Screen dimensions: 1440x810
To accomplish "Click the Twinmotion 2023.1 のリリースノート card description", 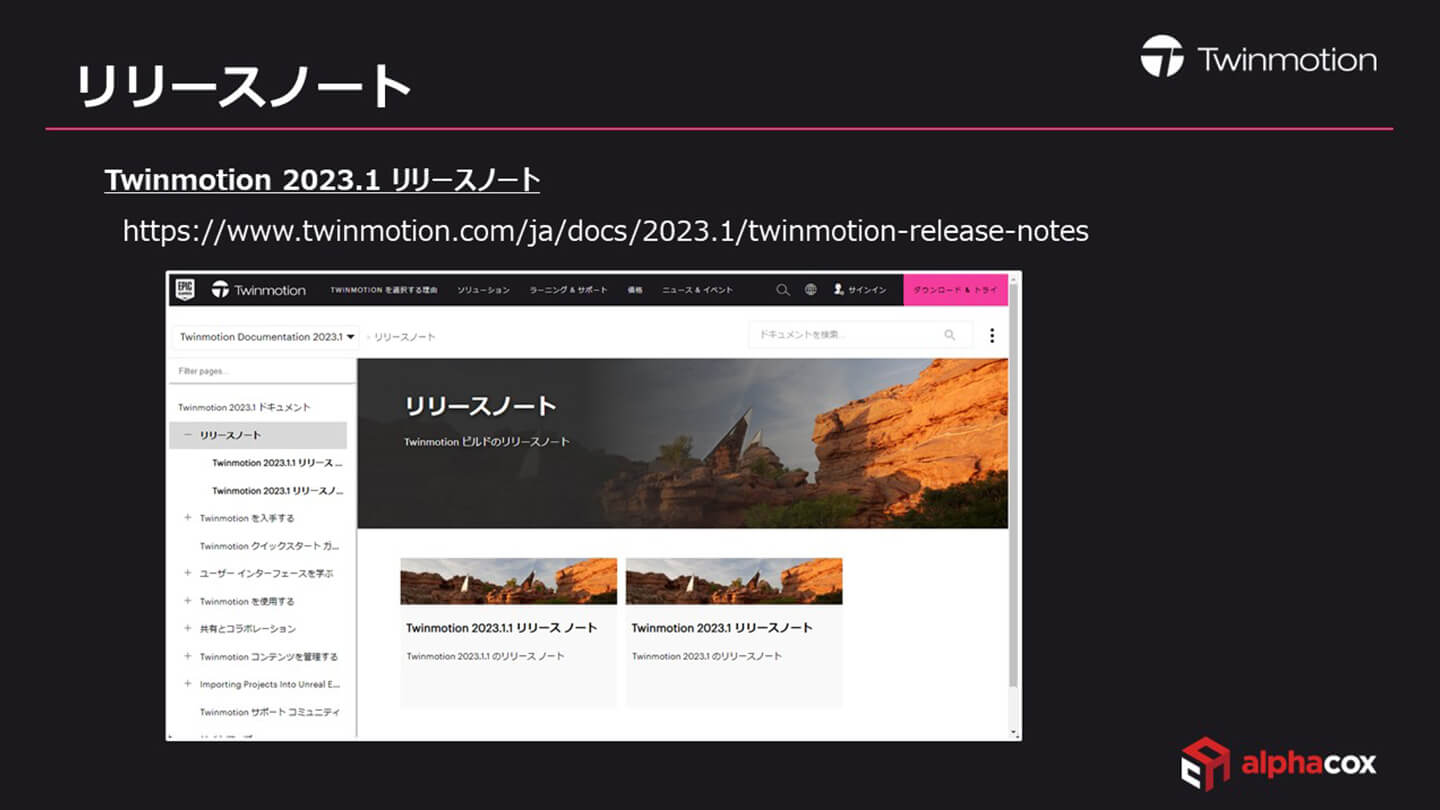I will point(707,656).
